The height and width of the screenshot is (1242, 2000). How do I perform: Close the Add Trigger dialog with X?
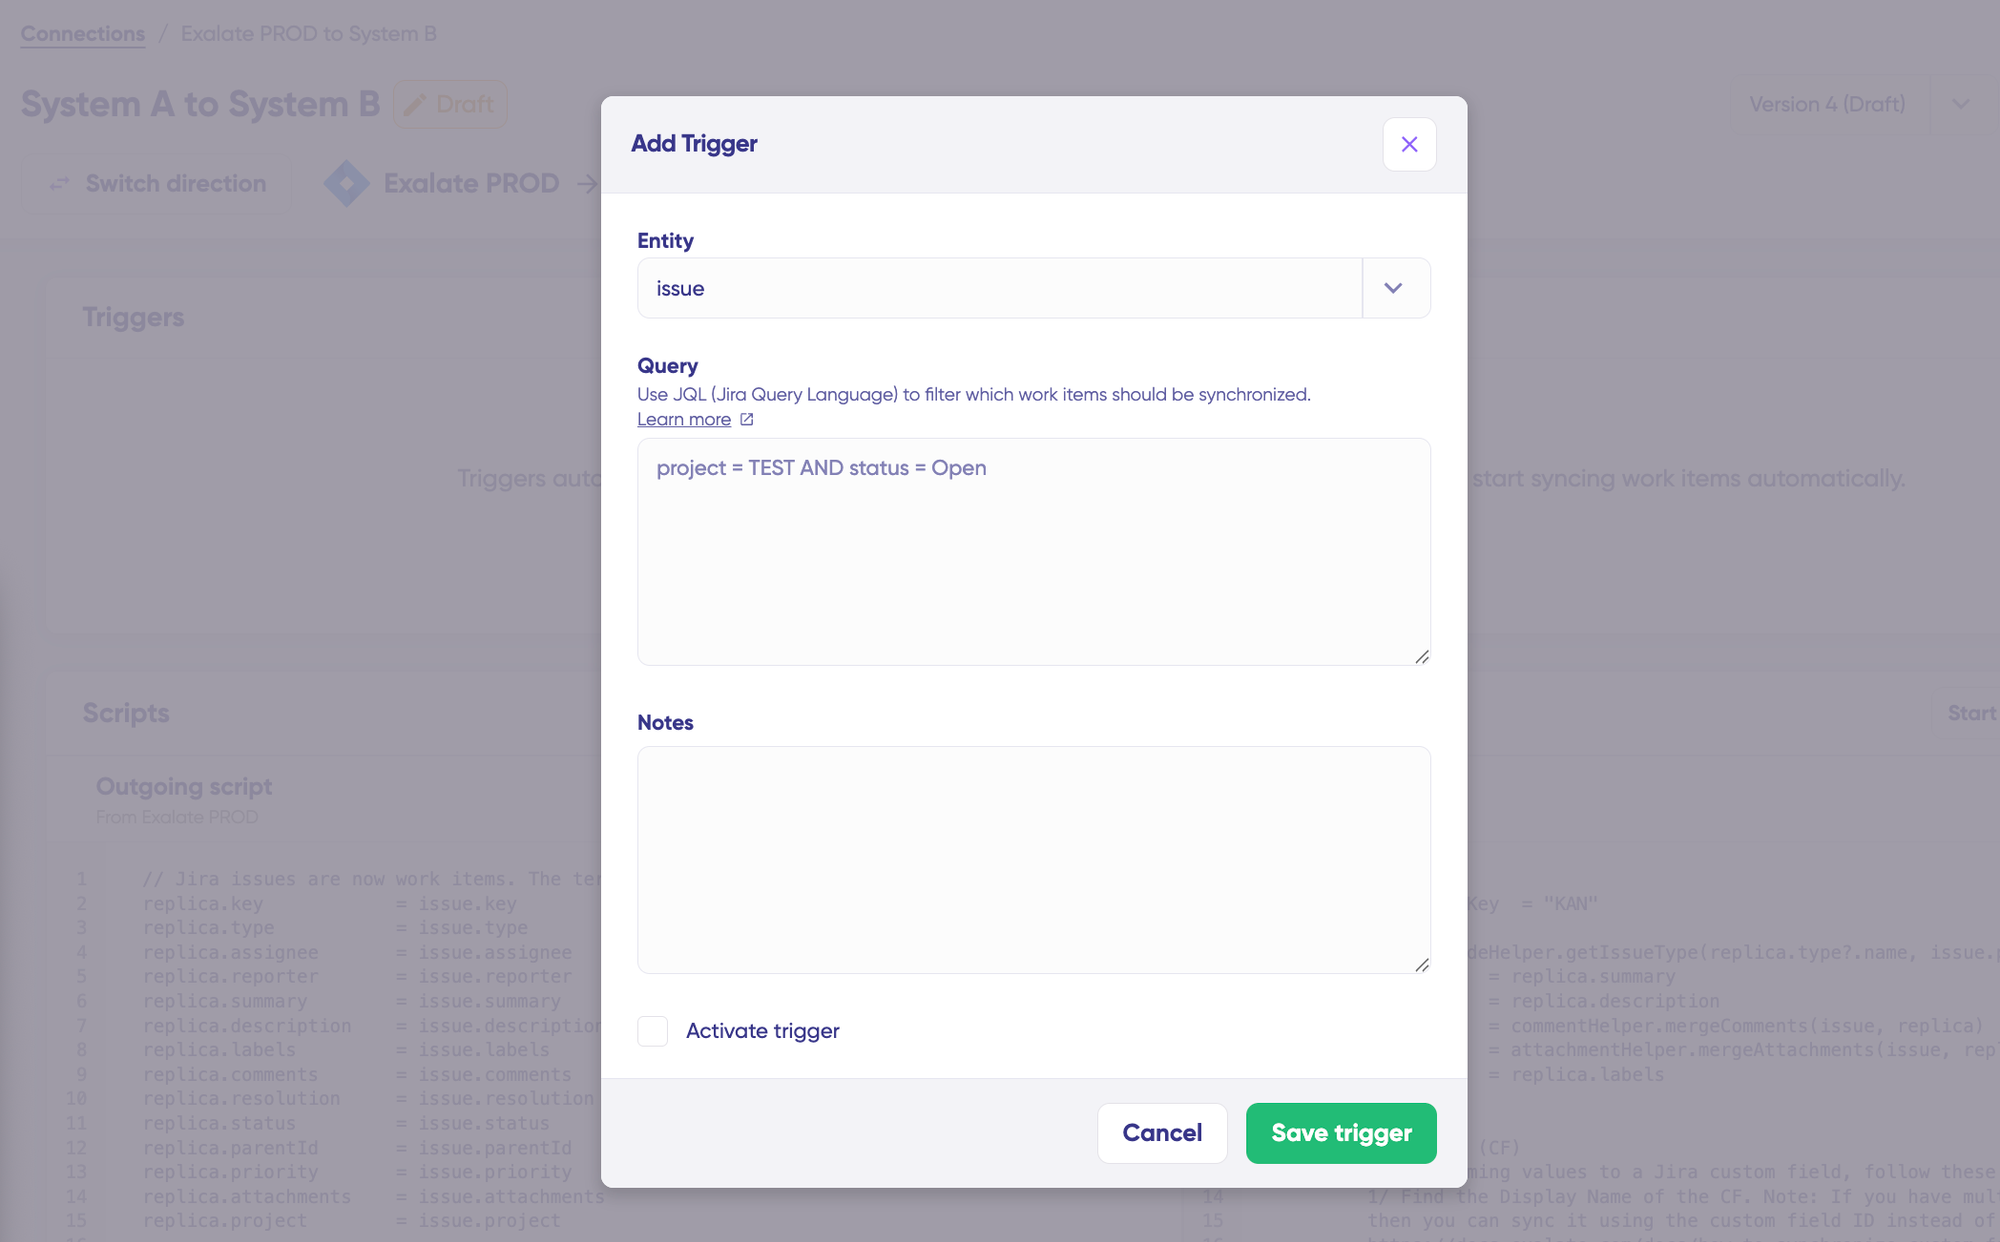(x=1409, y=144)
